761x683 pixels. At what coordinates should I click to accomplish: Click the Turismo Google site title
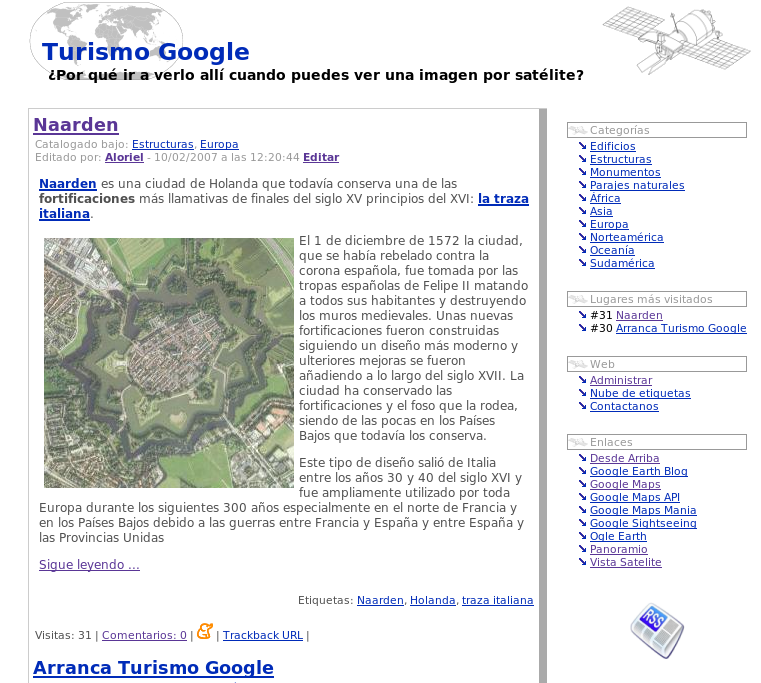tap(146, 51)
